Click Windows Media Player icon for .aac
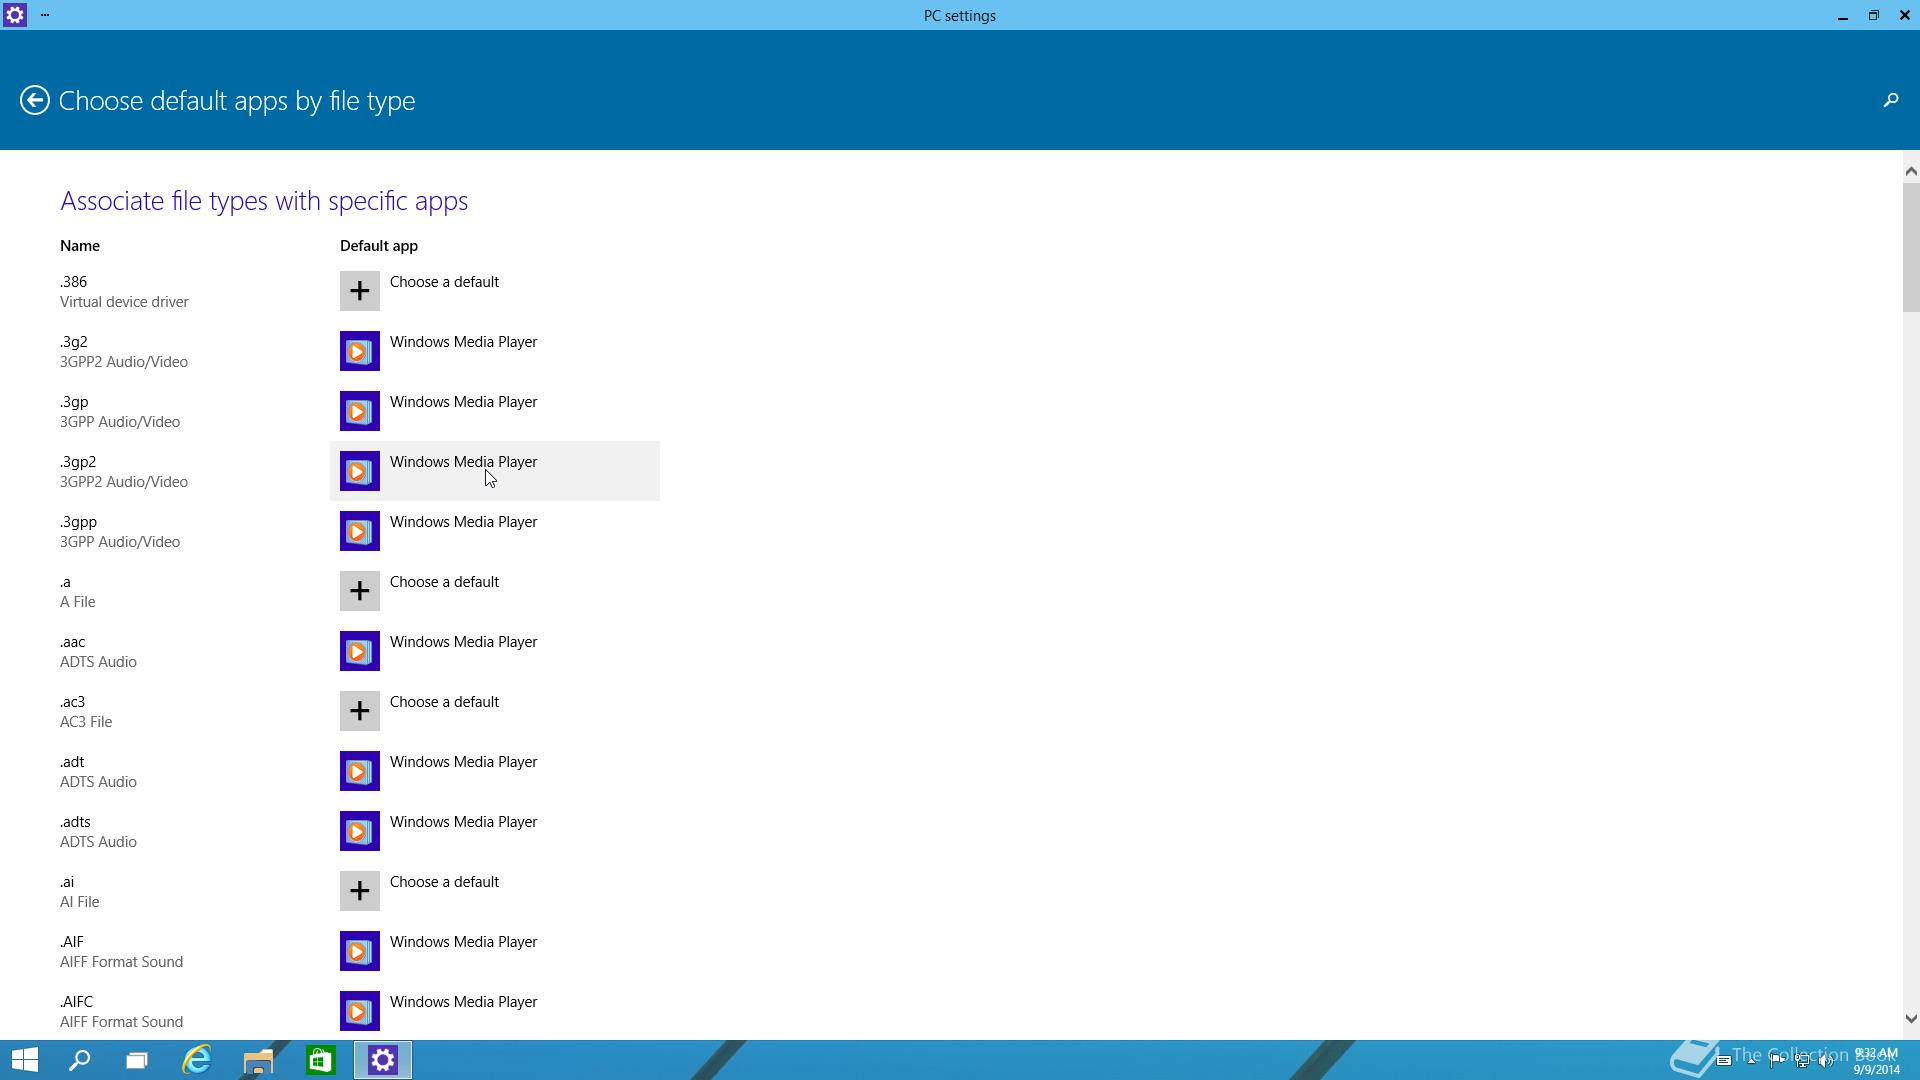1920x1080 pixels. click(x=360, y=651)
